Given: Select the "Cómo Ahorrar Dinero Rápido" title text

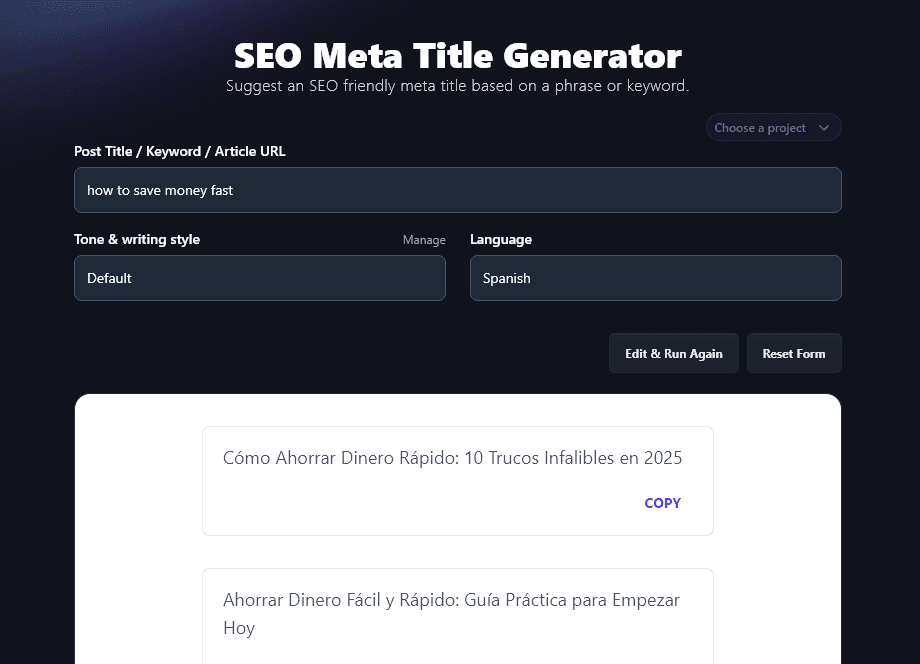Looking at the screenshot, I should click(x=339, y=458).
